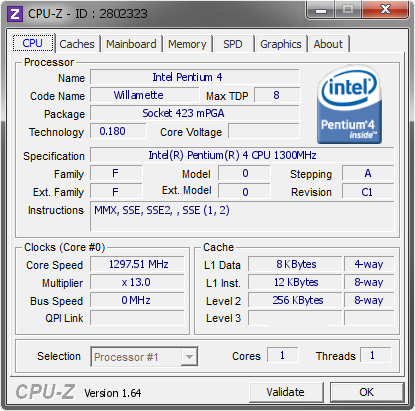Click the CPU-Z footer logo text
The height and width of the screenshot is (411, 415).
point(45,391)
